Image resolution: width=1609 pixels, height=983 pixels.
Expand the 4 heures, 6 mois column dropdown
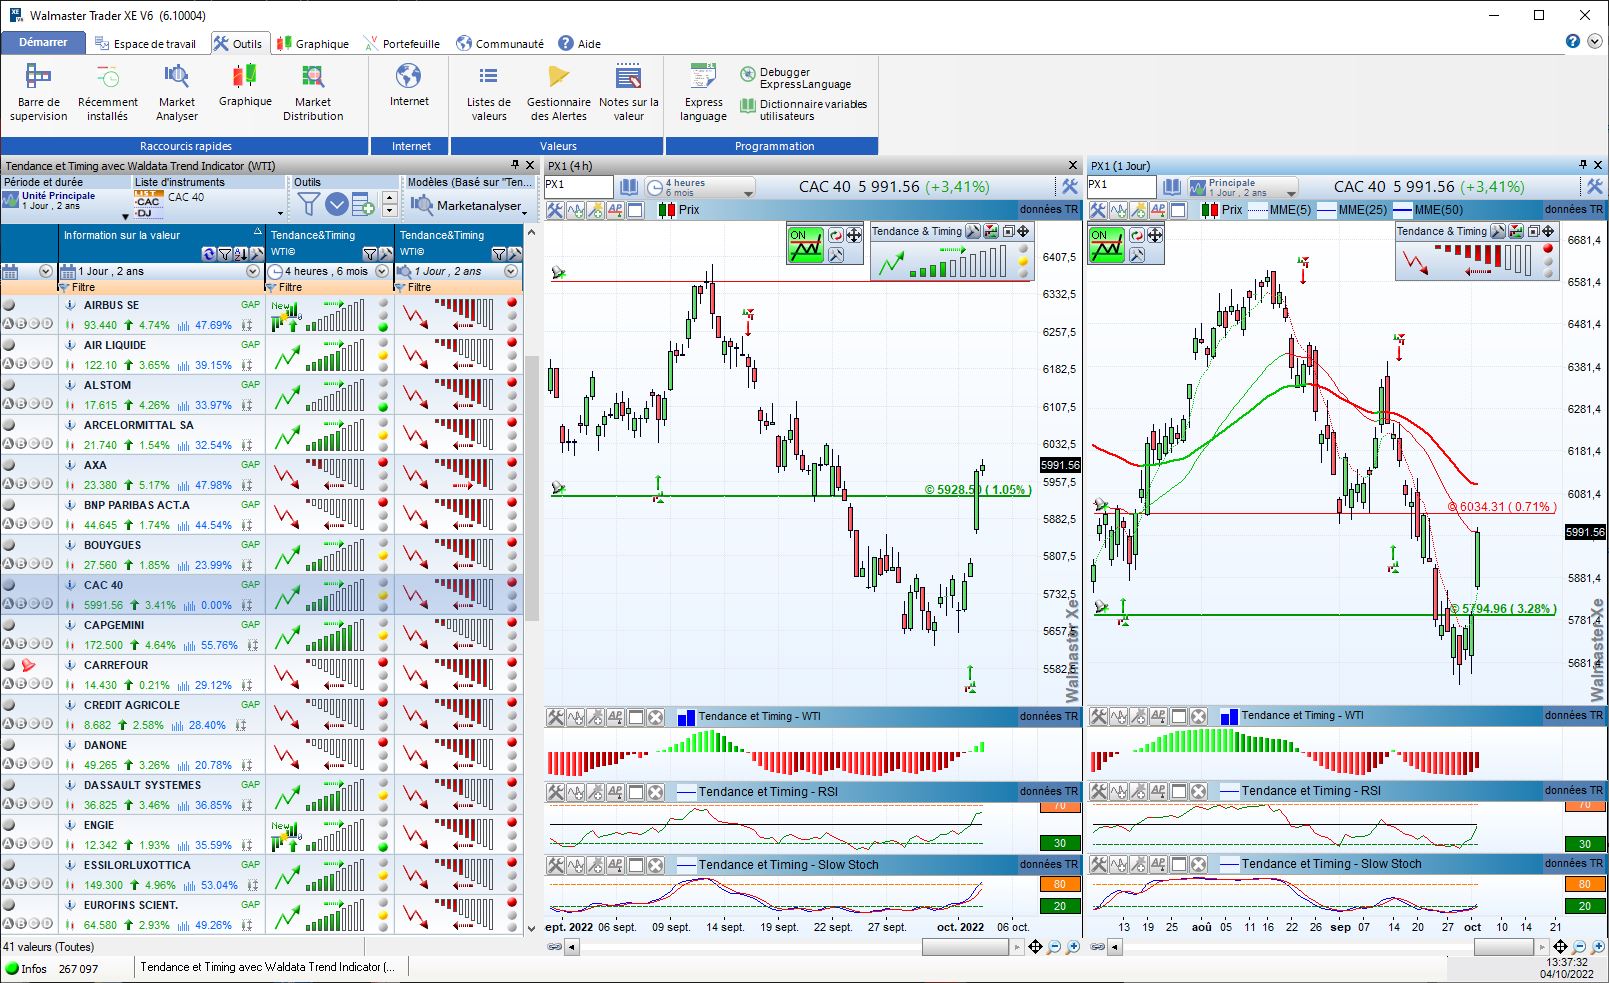[x=382, y=271]
